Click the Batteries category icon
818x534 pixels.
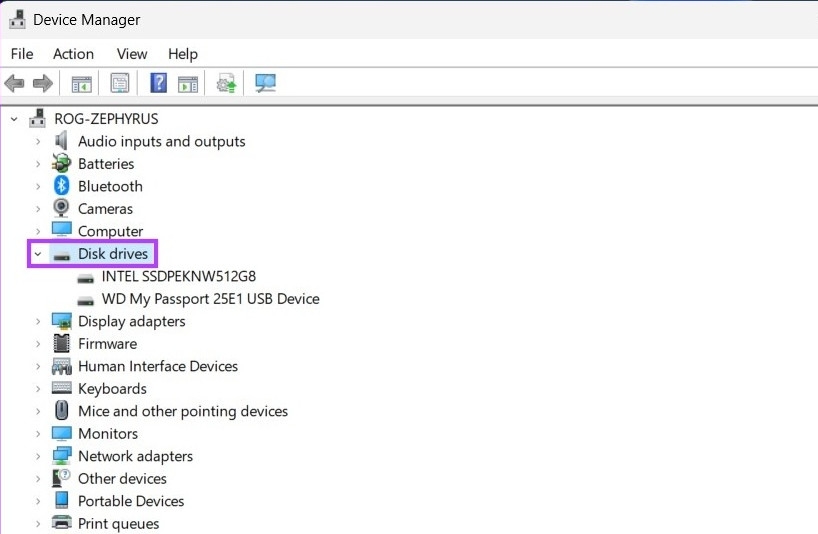click(62, 163)
